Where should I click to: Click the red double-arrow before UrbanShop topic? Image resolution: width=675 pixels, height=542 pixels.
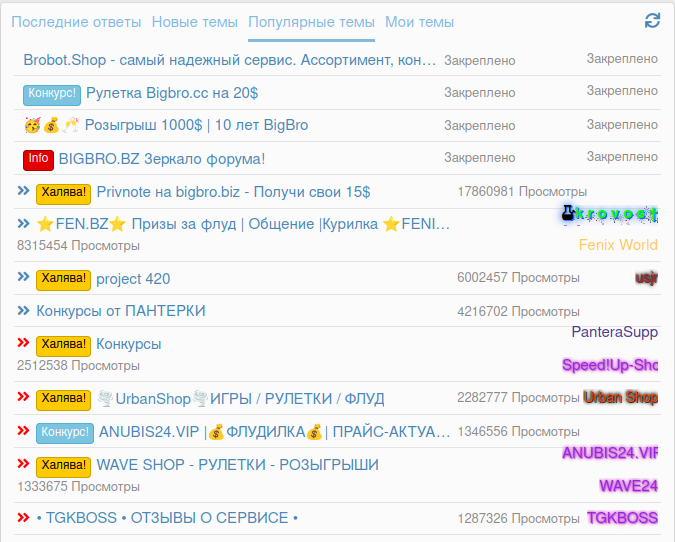coord(23,397)
